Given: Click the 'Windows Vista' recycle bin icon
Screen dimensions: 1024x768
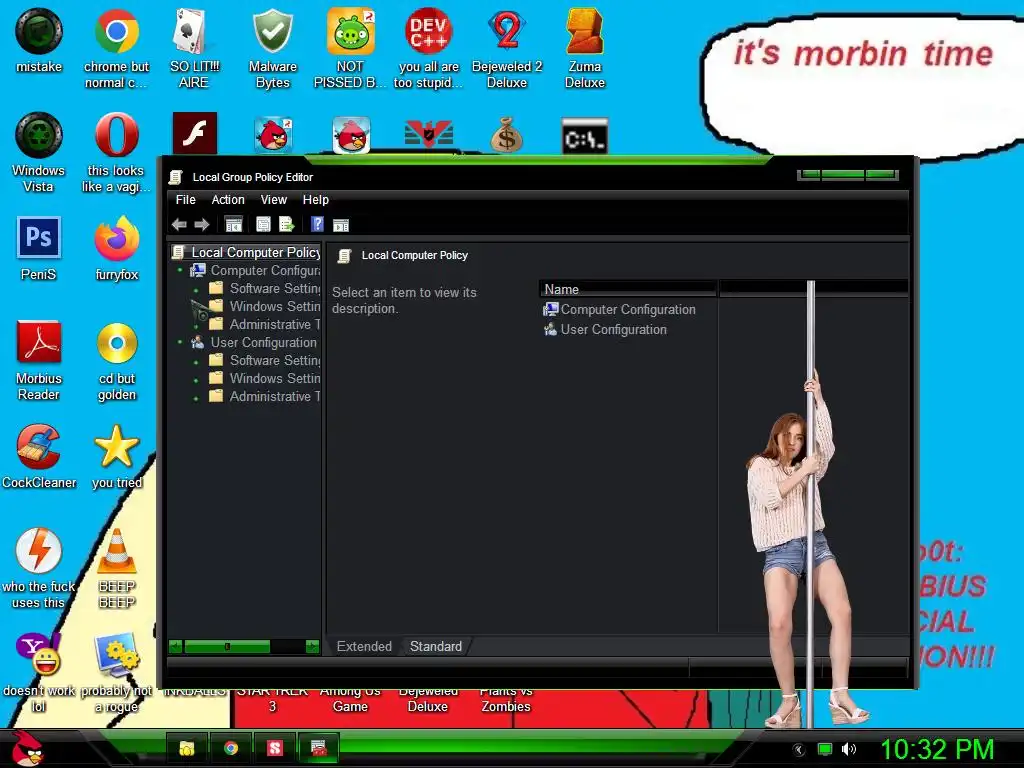Looking at the screenshot, I should click(39, 152).
